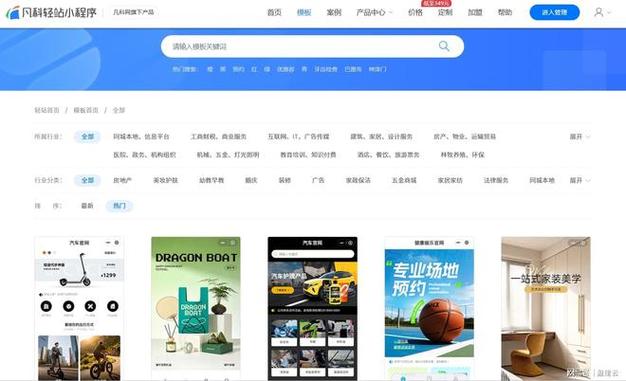Open 加盟 in the top navigation
This screenshot has width=626, height=381.
[x=475, y=12]
